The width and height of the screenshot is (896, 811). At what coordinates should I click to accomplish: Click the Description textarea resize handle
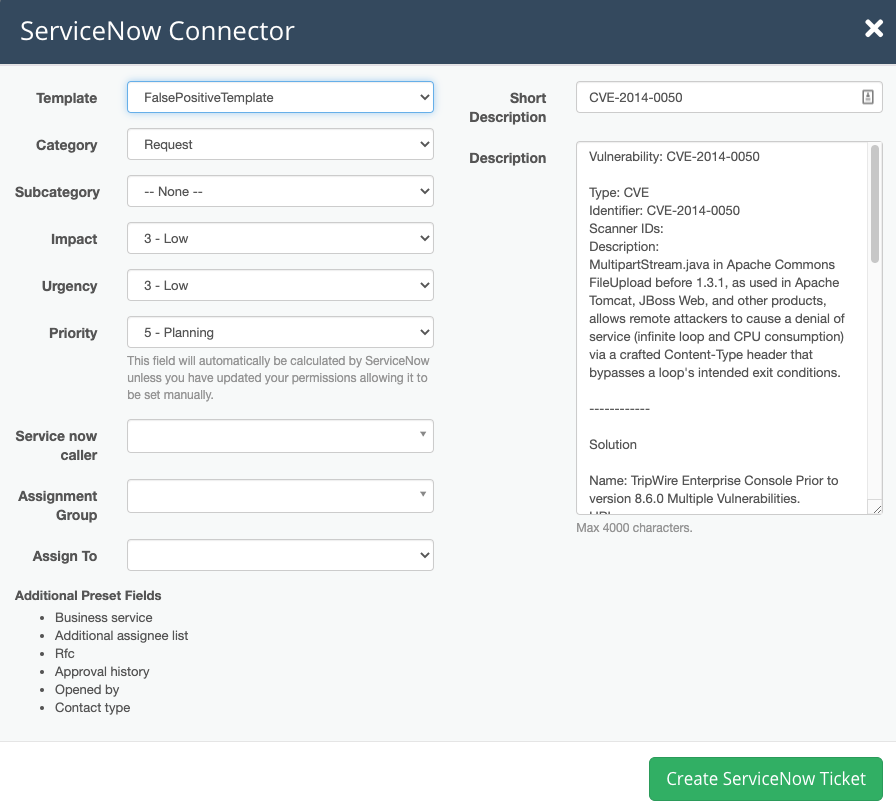(877, 508)
